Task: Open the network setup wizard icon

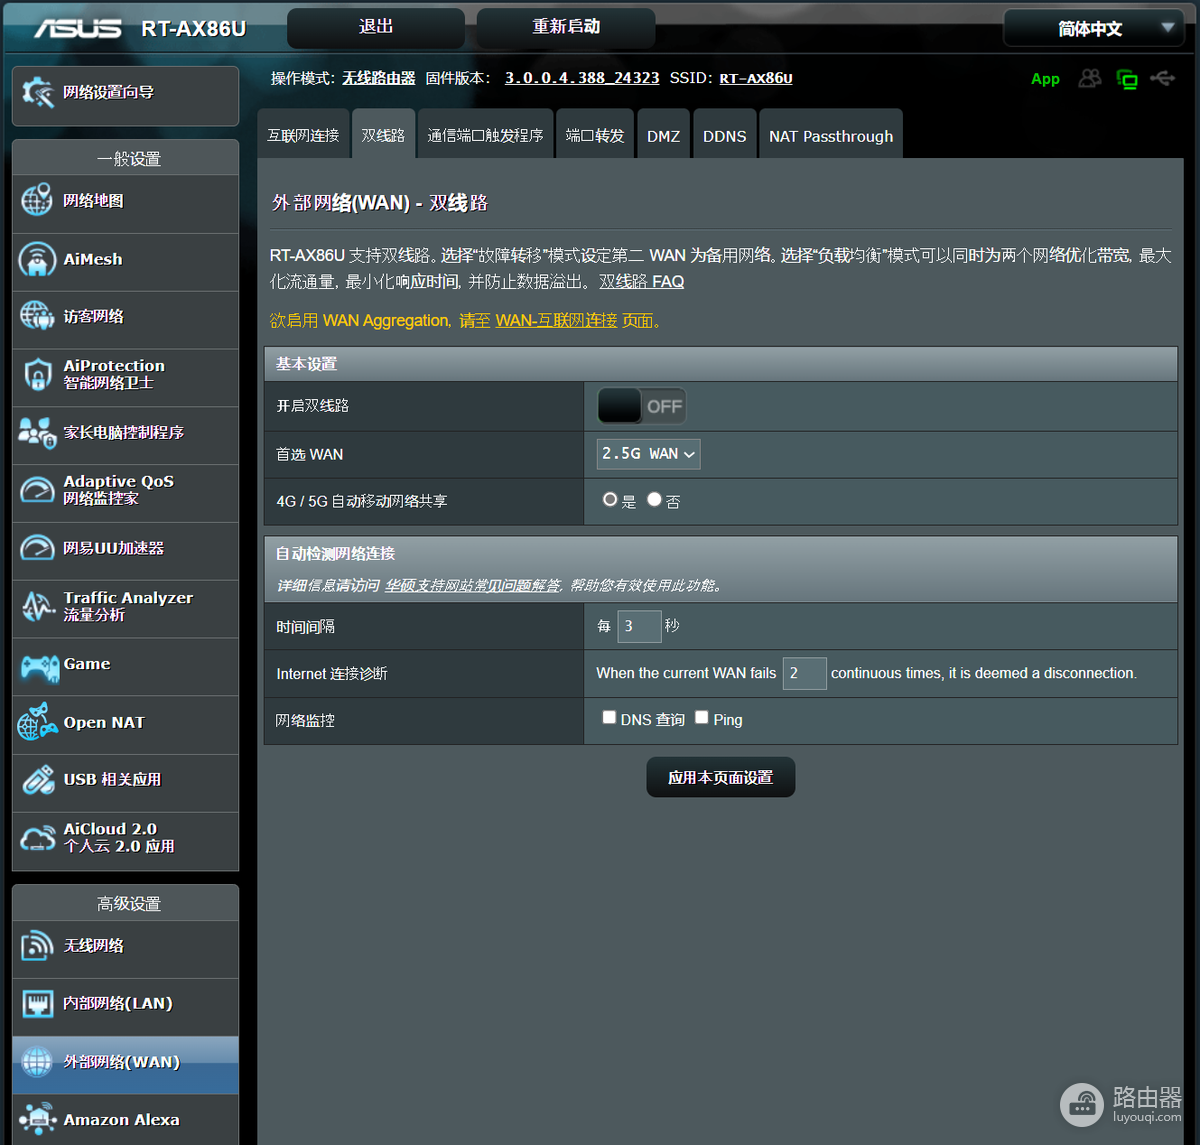Action: tap(38, 93)
